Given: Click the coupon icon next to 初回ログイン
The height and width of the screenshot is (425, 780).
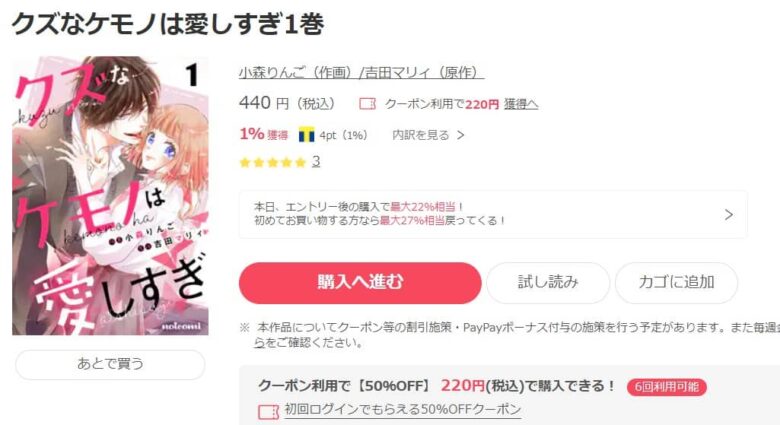Looking at the screenshot, I should tap(269, 412).
